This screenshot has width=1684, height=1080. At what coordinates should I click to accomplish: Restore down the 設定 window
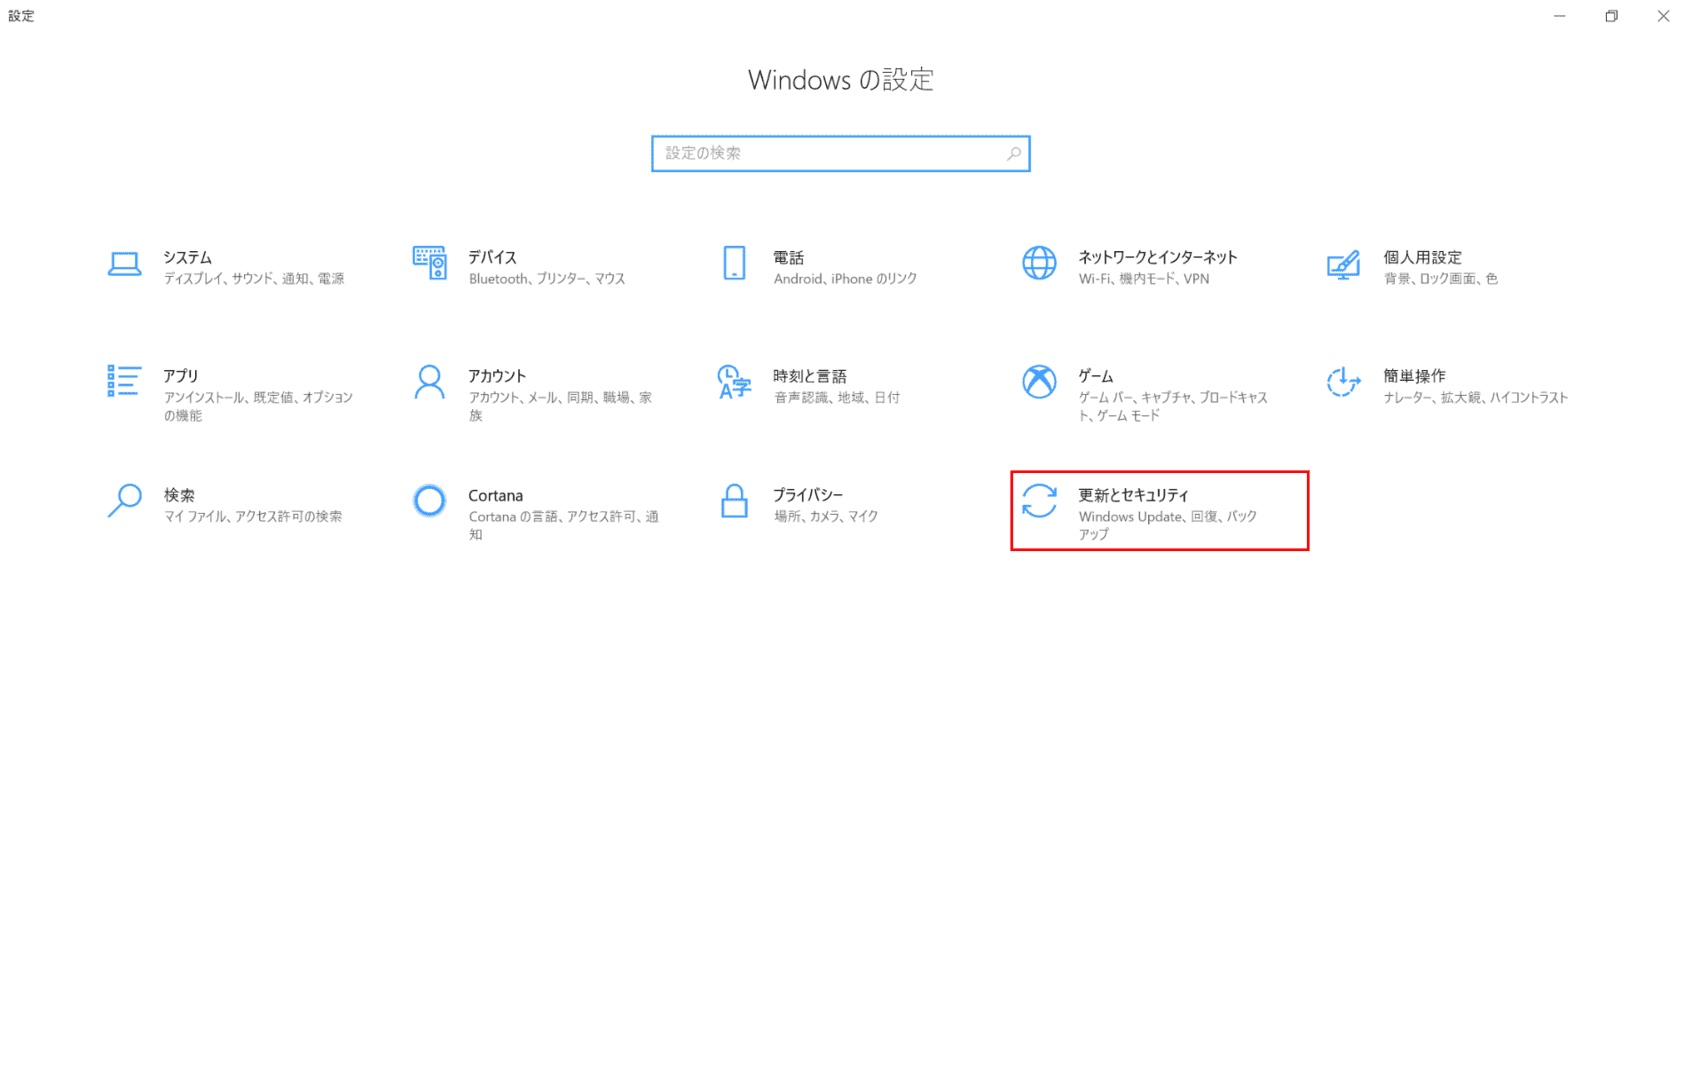click(1611, 16)
